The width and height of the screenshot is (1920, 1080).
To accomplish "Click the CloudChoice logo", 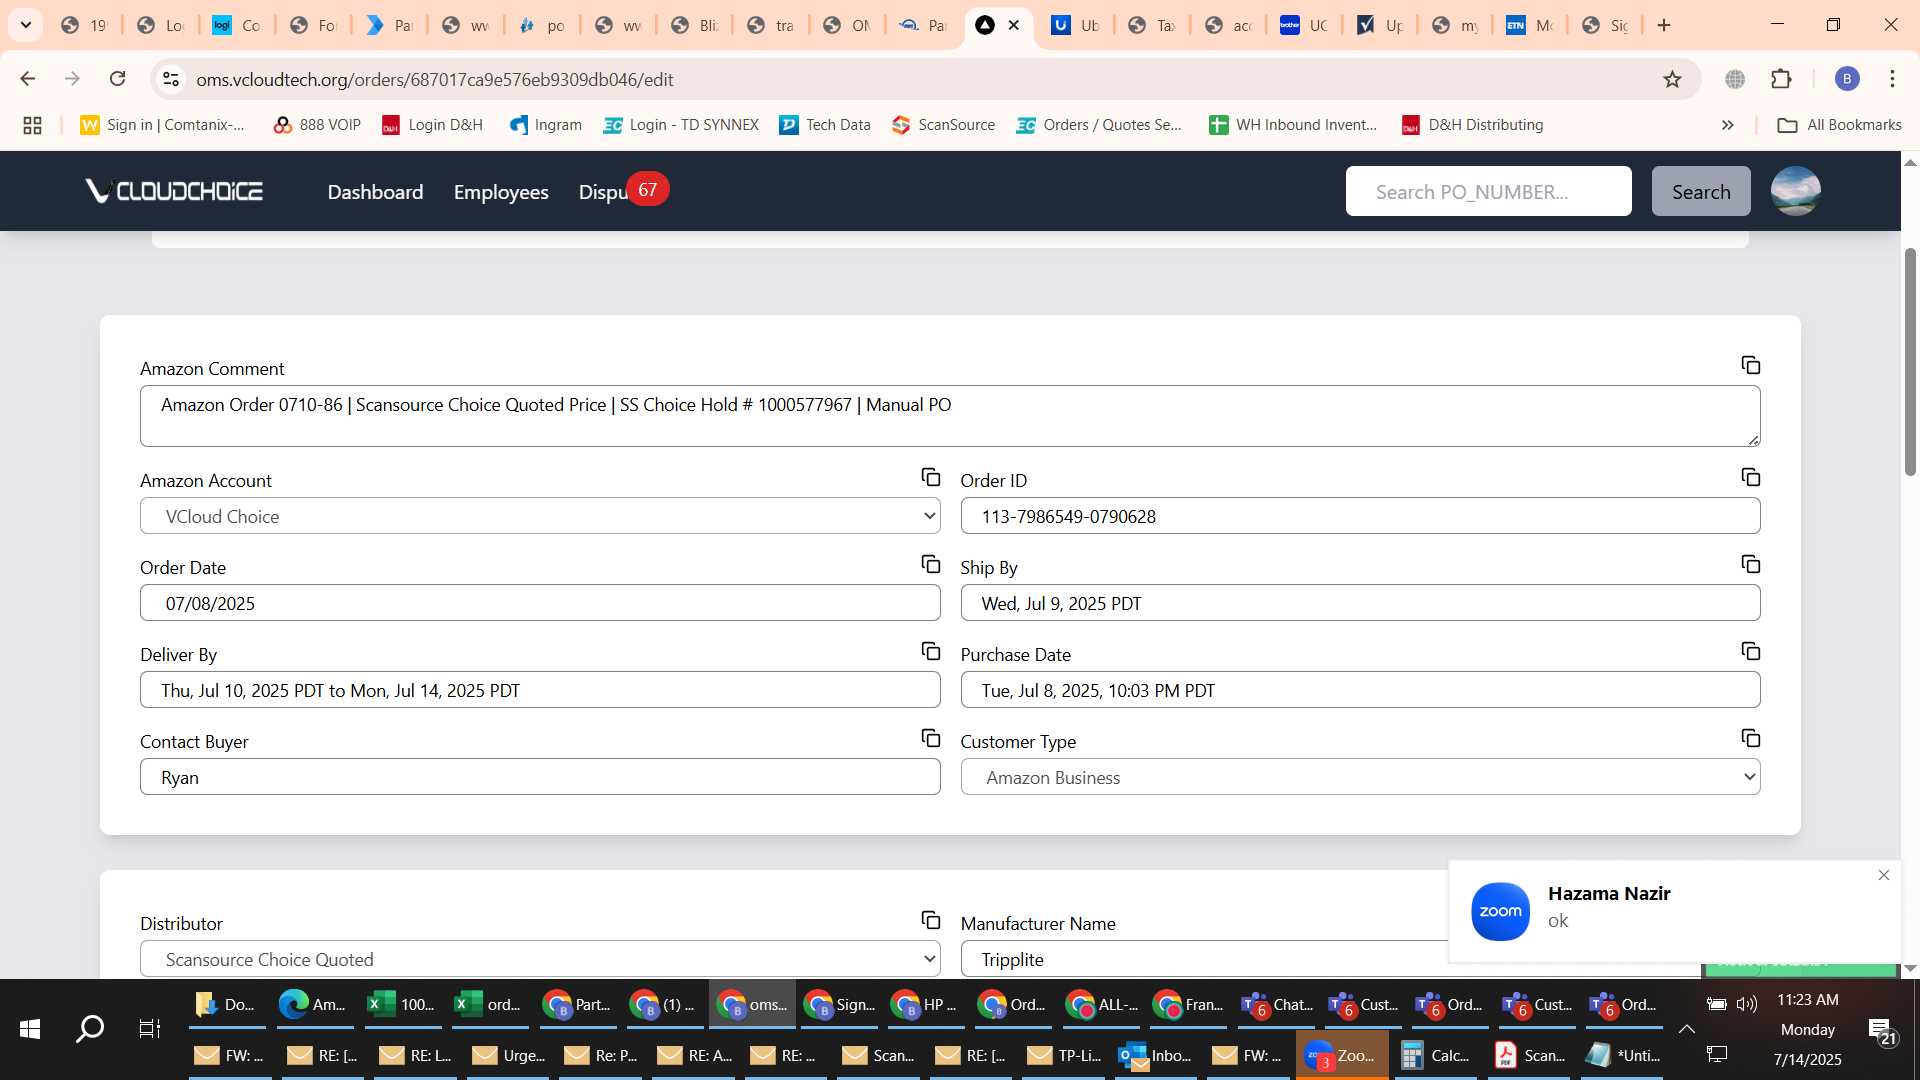I will point(174,191).
